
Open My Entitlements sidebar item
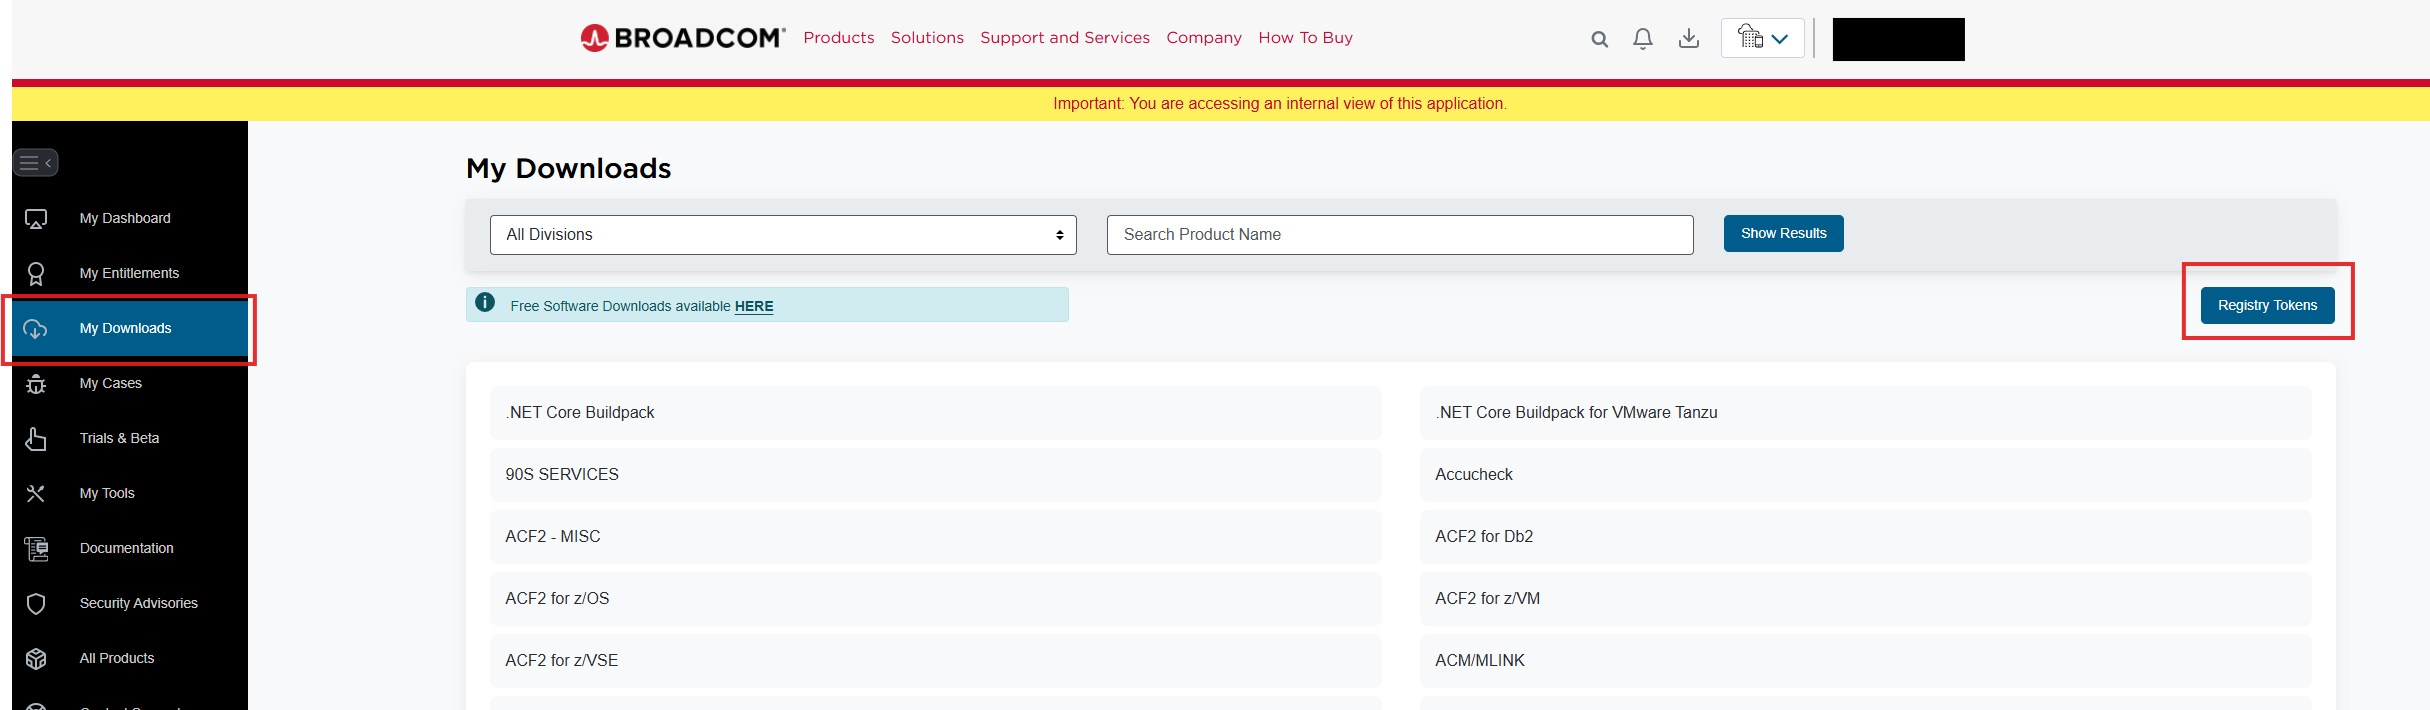click(129, 273)
